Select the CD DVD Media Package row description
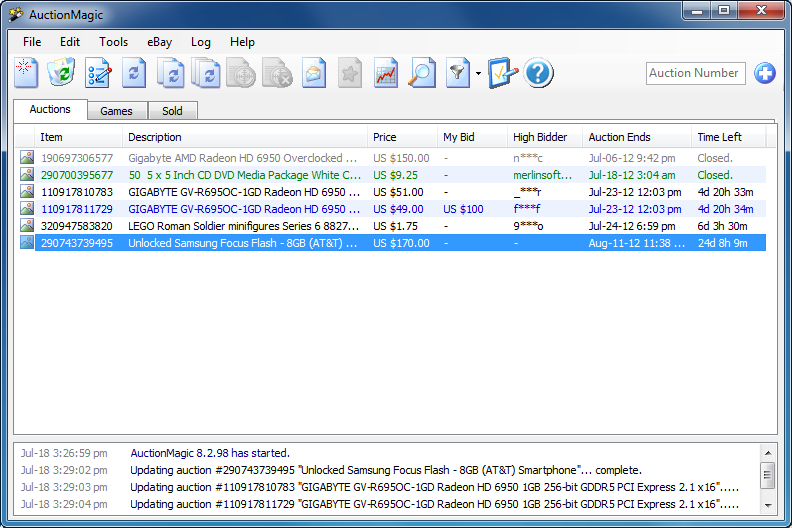The image size is (792, 528). (x=244, y=175)
